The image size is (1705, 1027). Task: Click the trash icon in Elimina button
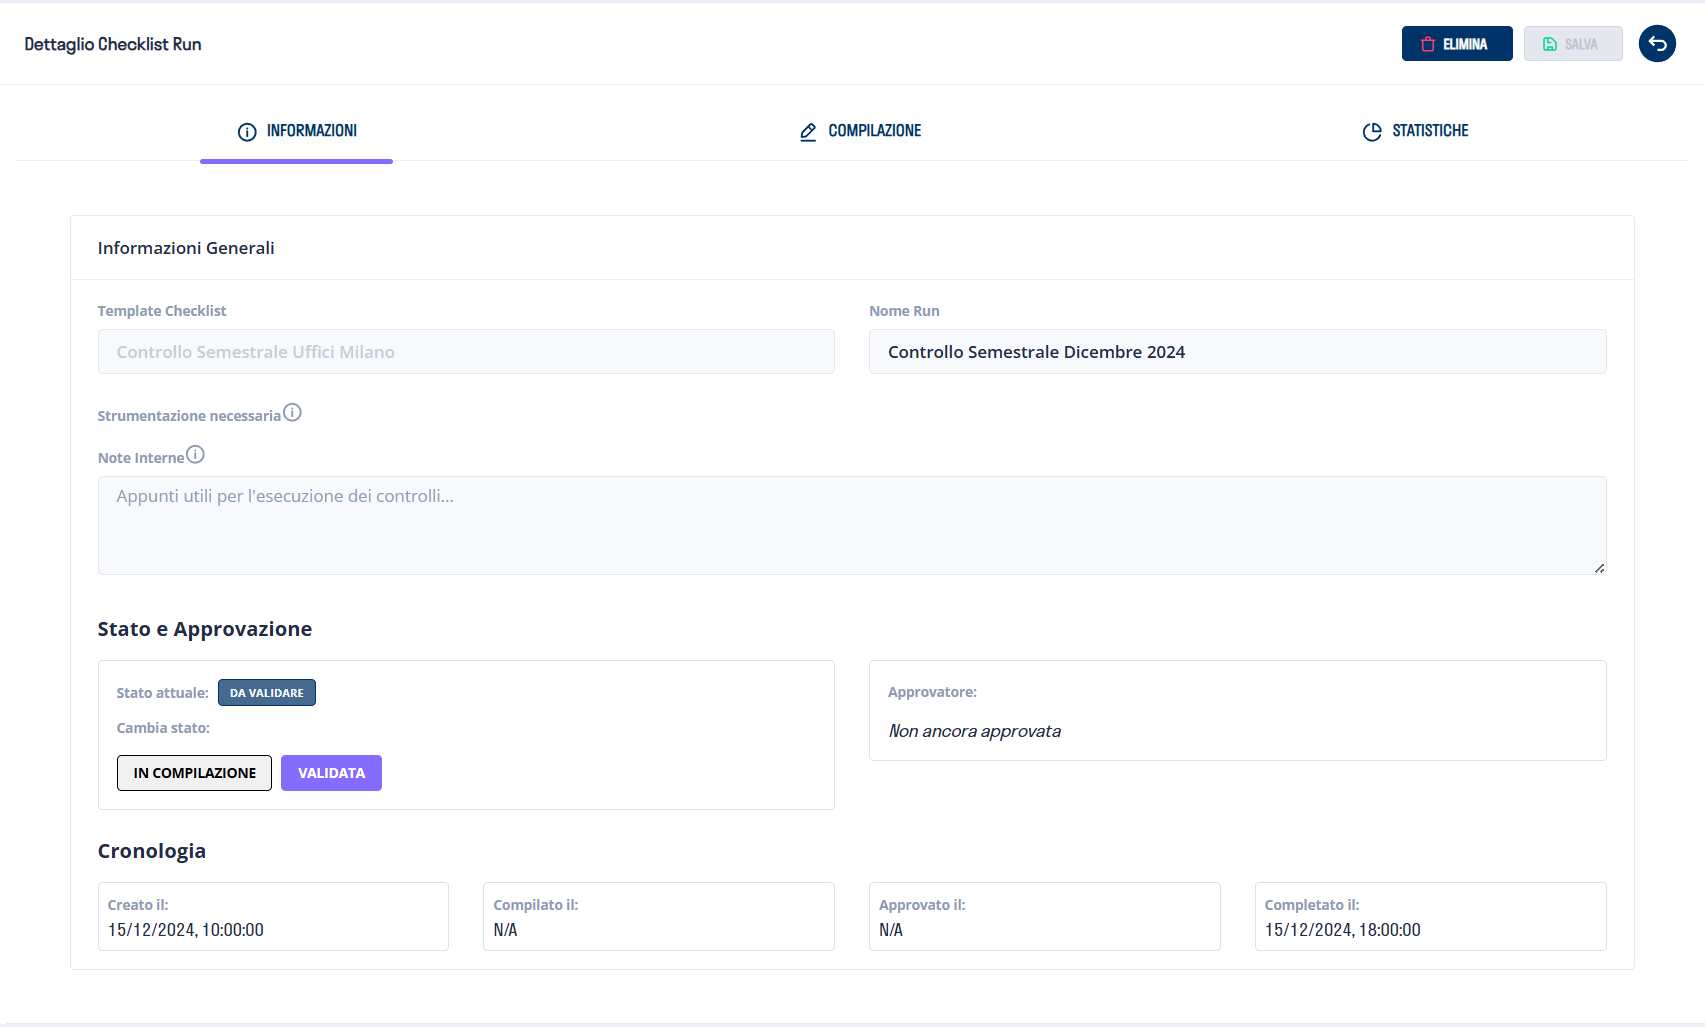point(1427,44)
